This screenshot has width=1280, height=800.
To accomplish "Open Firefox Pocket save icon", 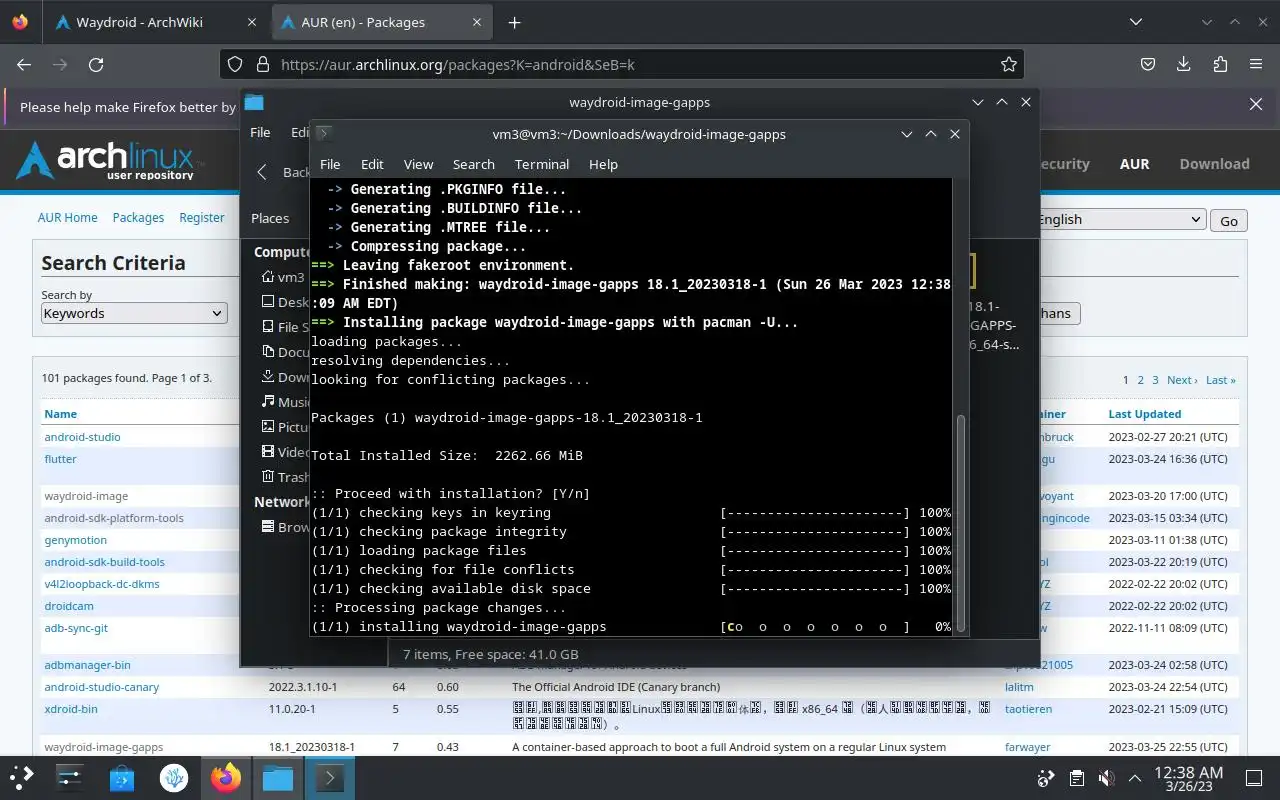I will pyautogui.click(x=1148, y=64).
